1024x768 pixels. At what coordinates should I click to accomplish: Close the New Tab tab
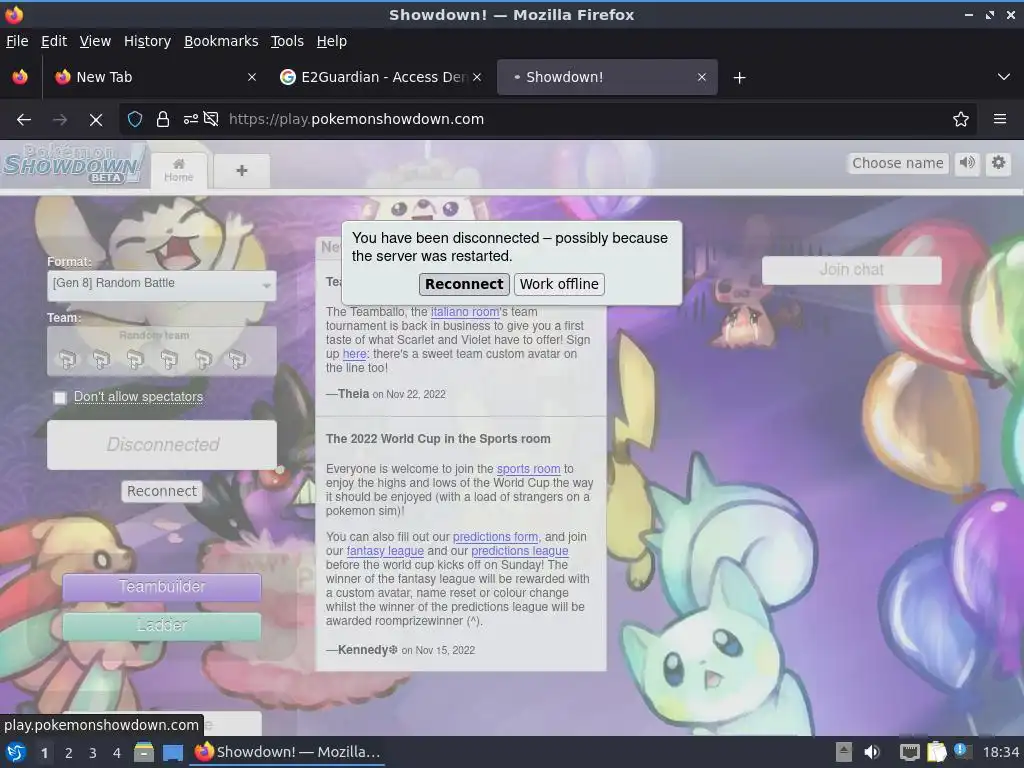[x=252, y=77]
